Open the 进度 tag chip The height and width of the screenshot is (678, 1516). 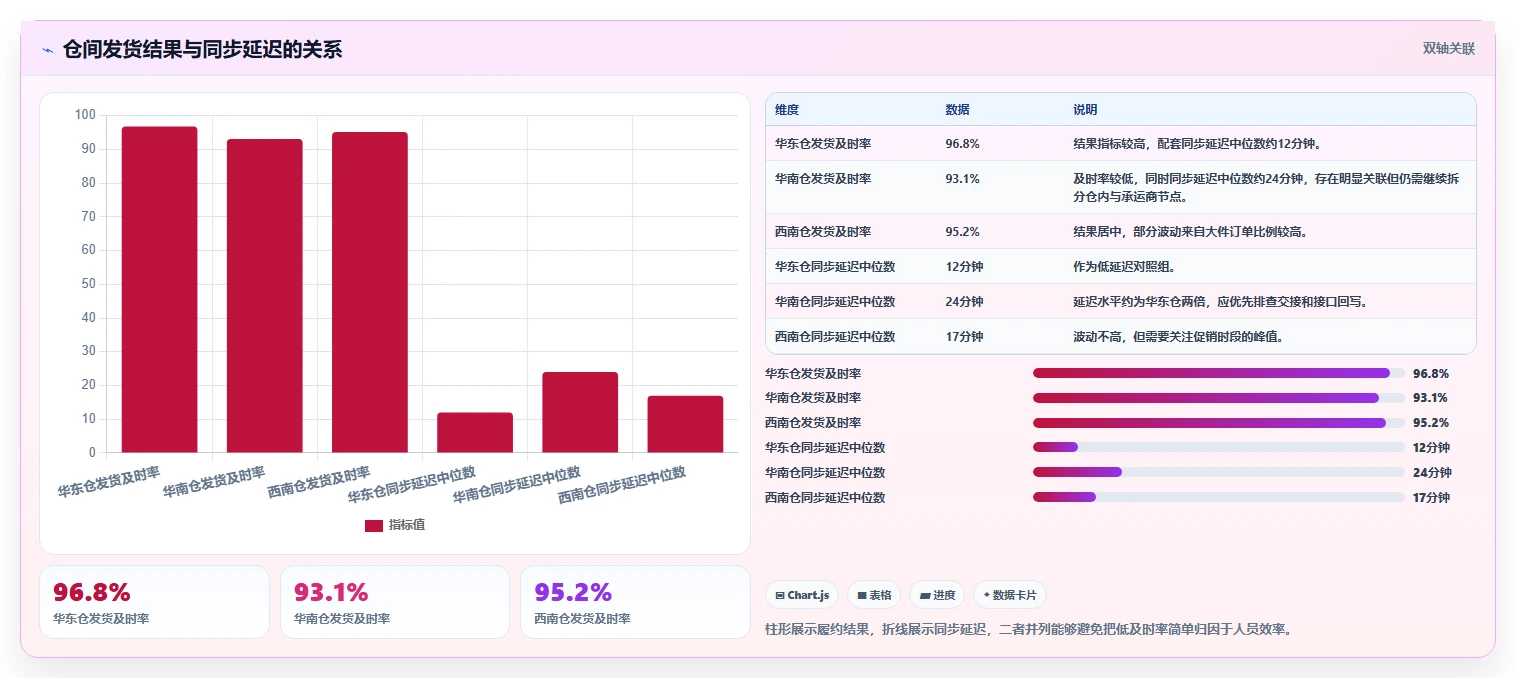pos(937,595)
